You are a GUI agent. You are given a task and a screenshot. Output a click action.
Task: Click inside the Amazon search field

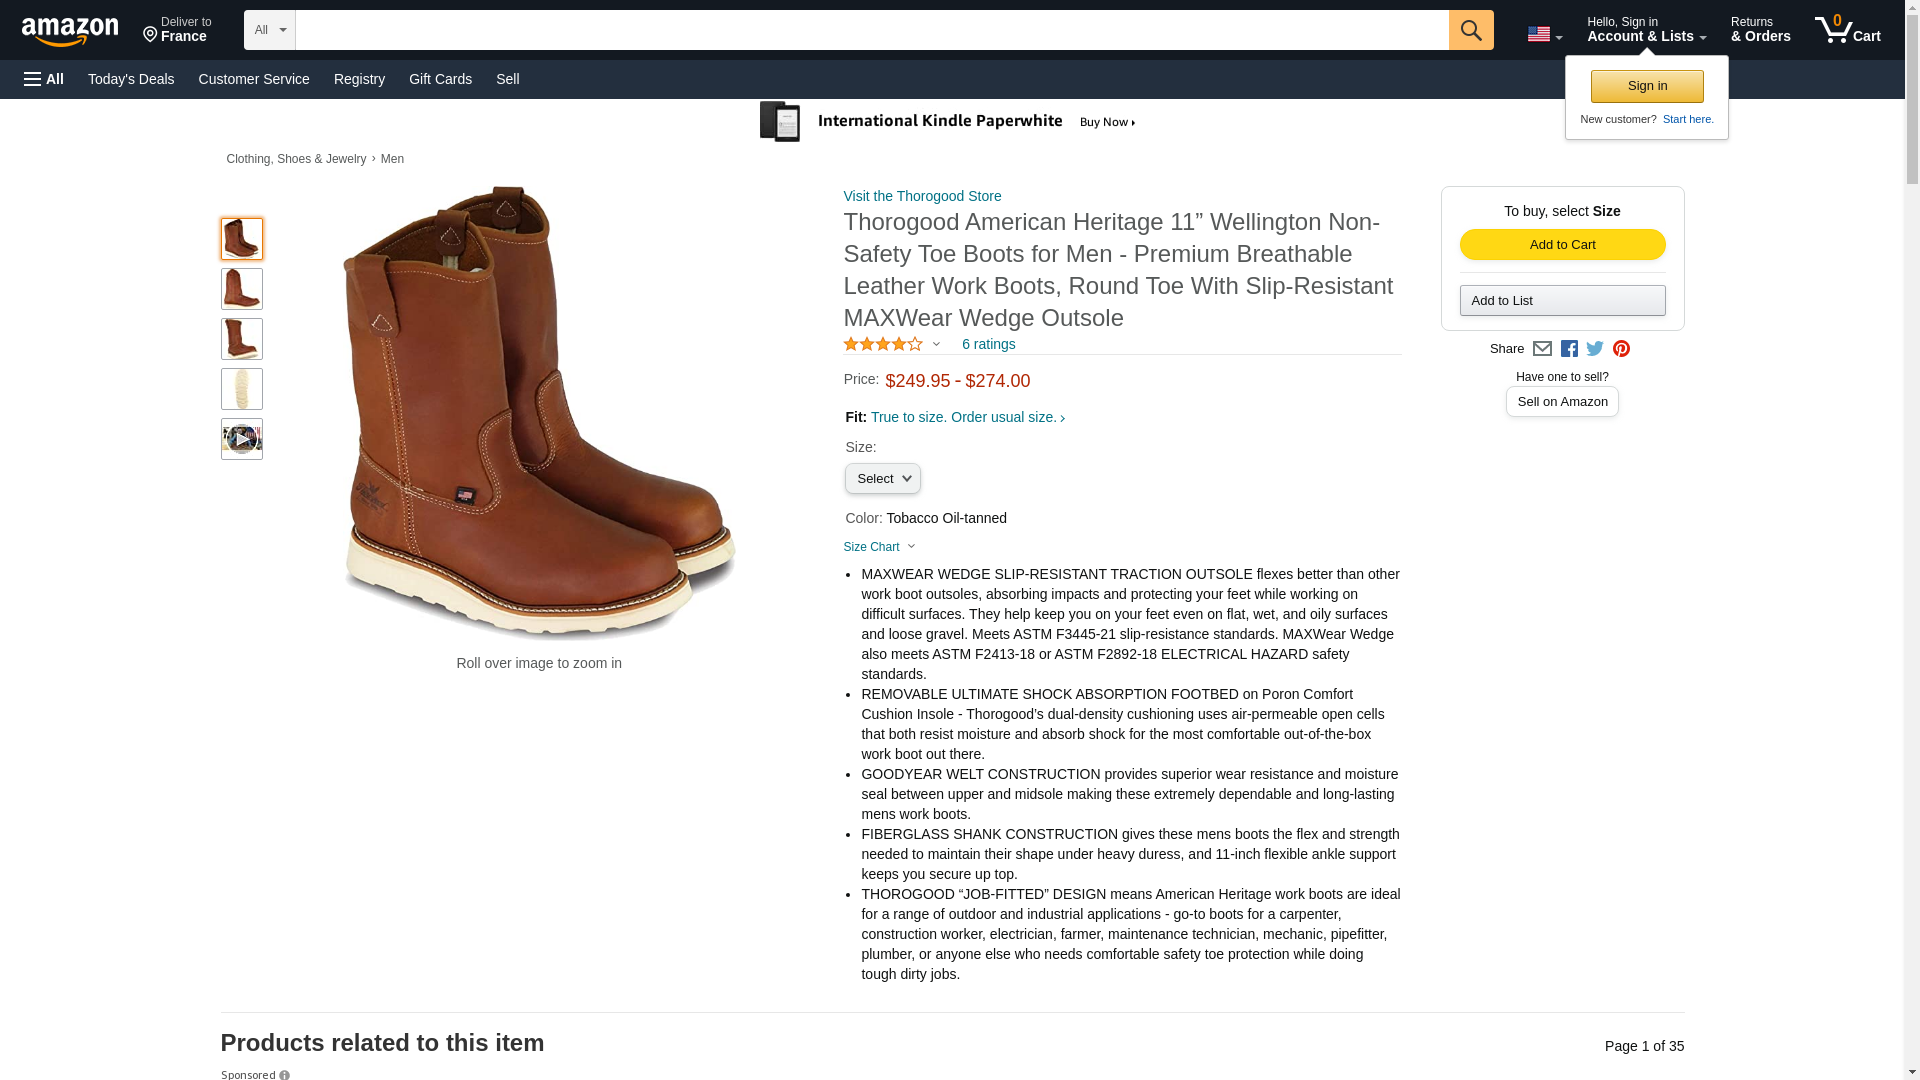(x=872, y=30)
